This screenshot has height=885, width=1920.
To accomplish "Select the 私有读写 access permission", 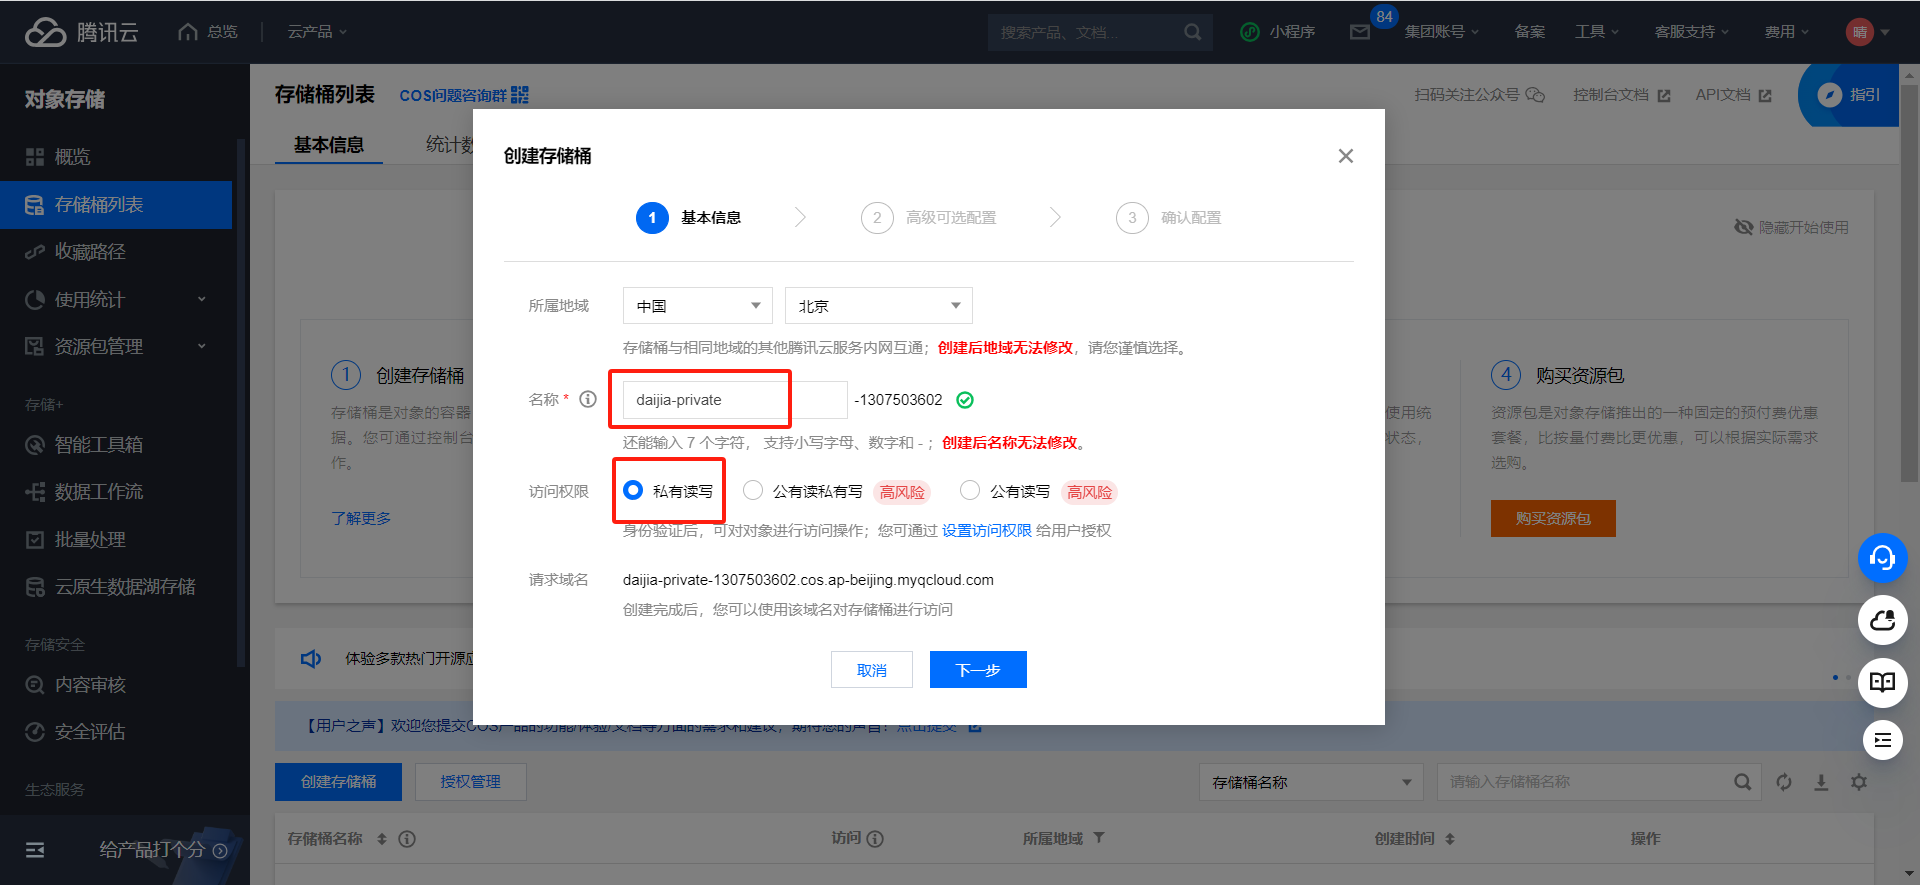I will click(x=633, y=490).
